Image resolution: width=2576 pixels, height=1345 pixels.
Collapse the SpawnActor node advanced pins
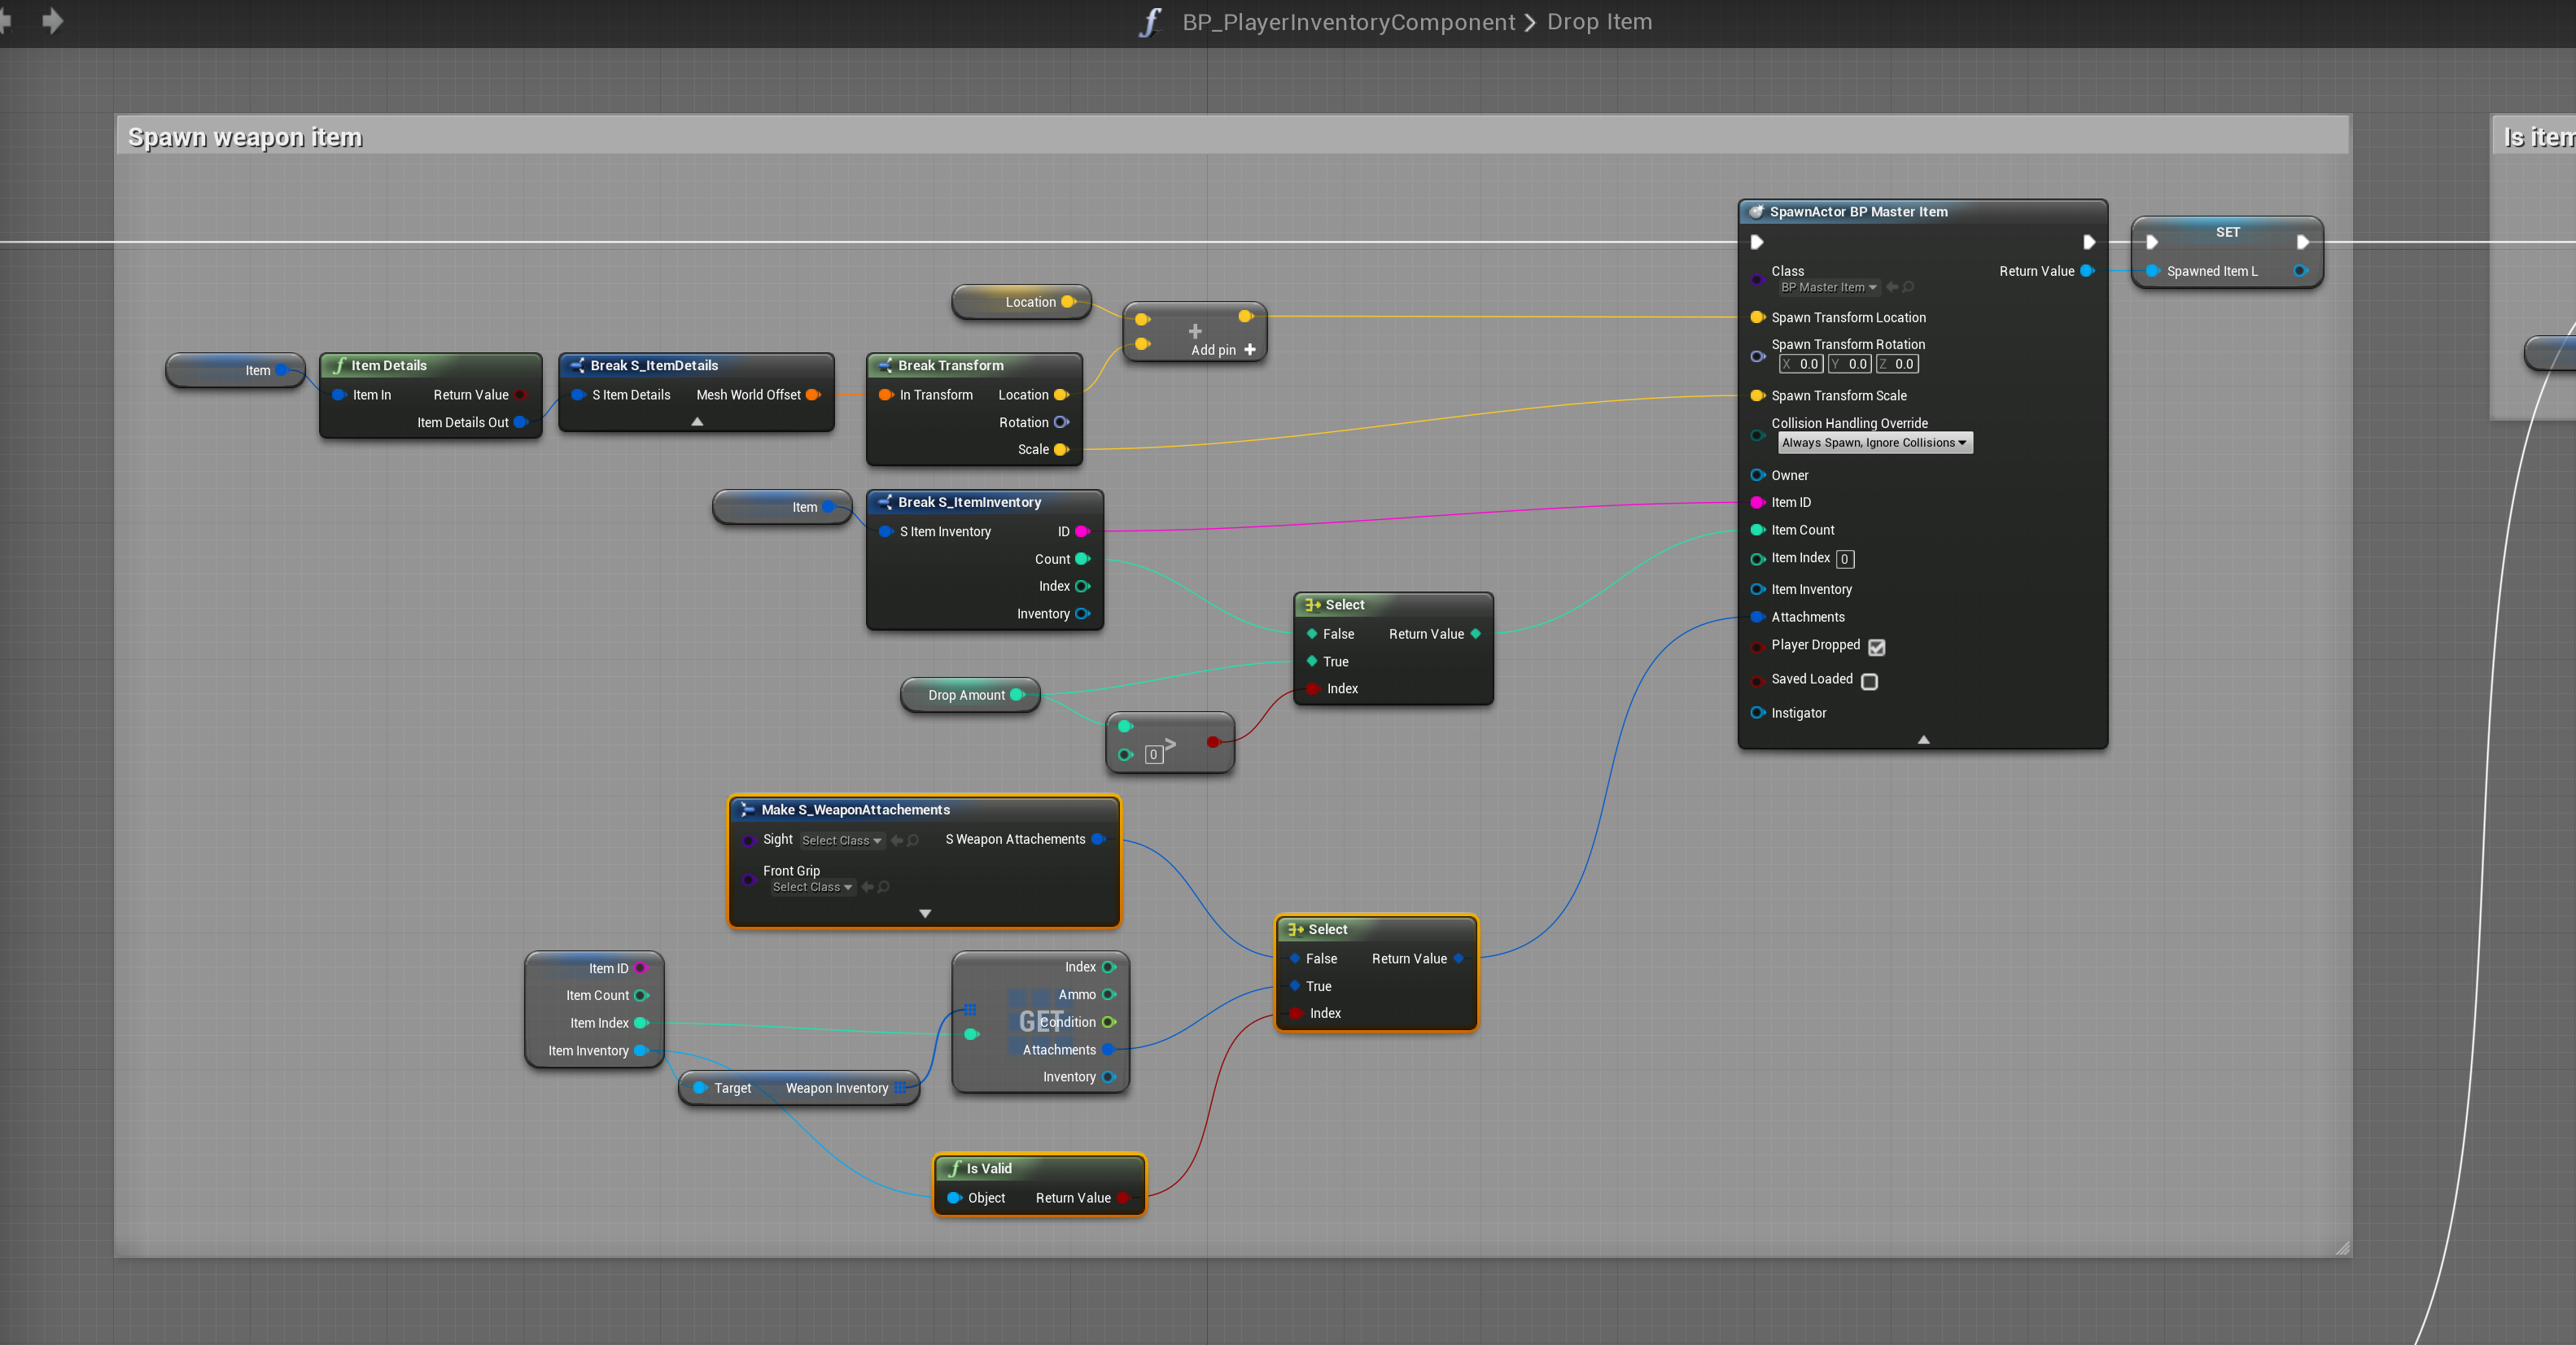[x=1922, y=740]
